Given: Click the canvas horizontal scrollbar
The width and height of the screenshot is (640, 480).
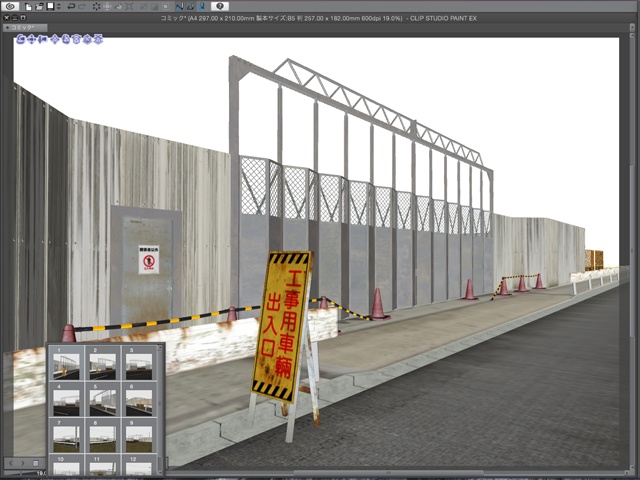Looking at the screenshot, I should click(x=388, y=471).
